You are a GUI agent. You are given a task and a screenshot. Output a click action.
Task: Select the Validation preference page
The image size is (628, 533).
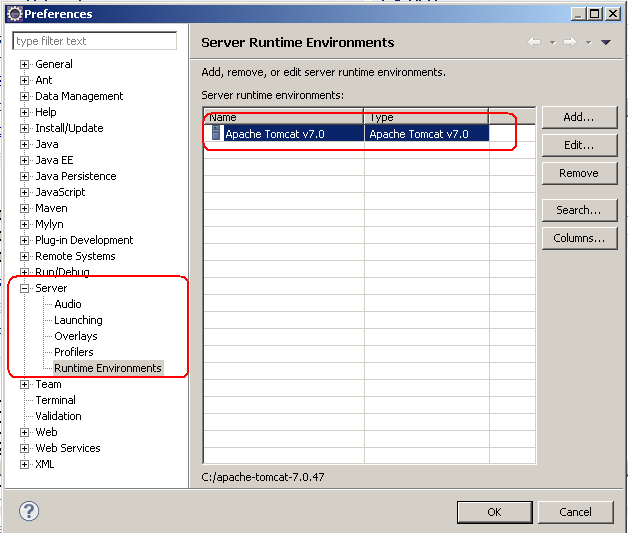pos(58,416)
